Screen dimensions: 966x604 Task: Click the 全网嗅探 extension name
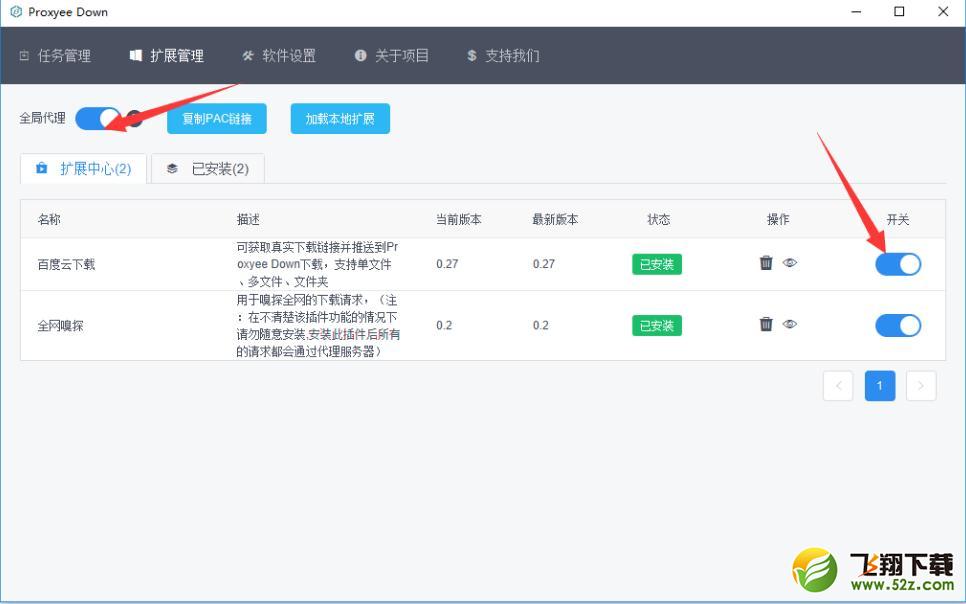[x=60, y=325]
